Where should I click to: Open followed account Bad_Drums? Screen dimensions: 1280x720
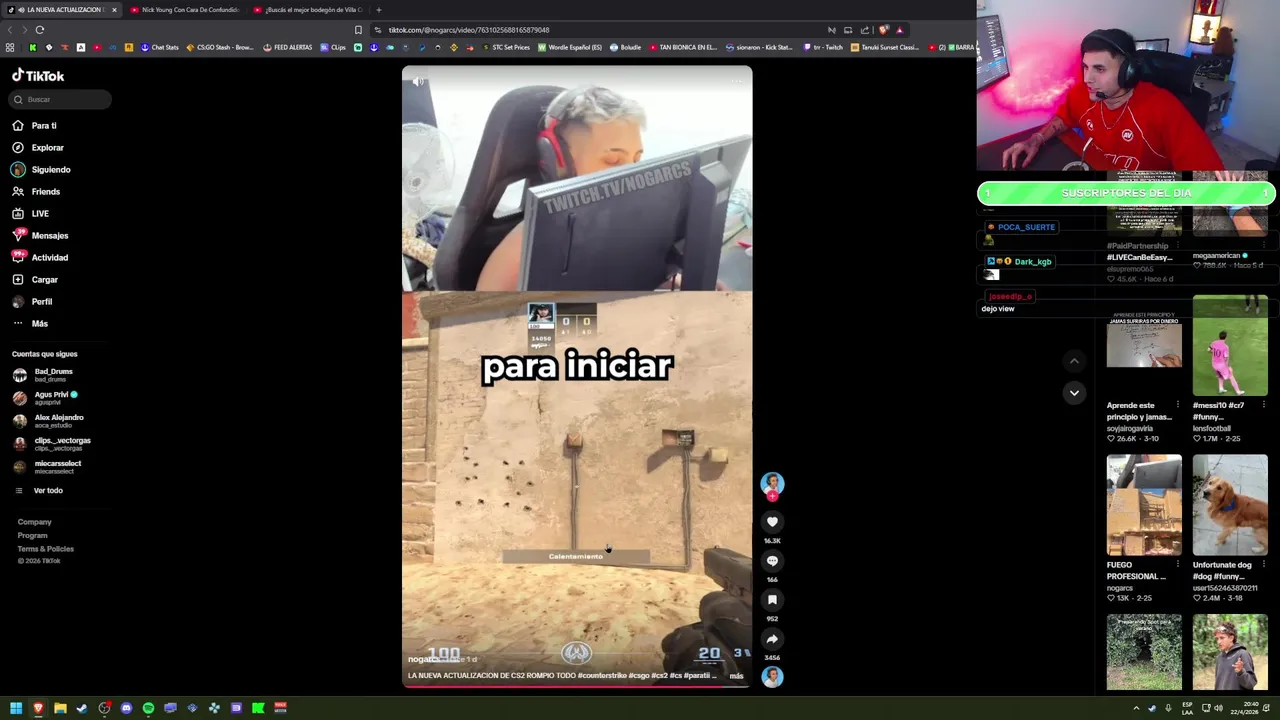coord(42,375)
